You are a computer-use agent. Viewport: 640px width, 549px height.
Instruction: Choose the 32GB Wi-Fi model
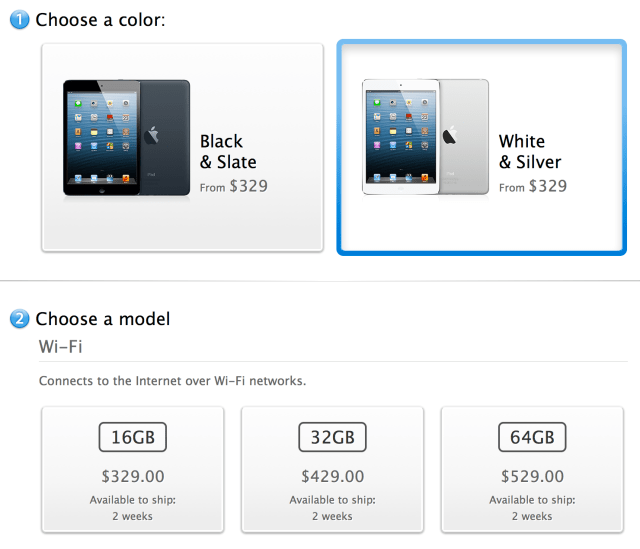332,469
